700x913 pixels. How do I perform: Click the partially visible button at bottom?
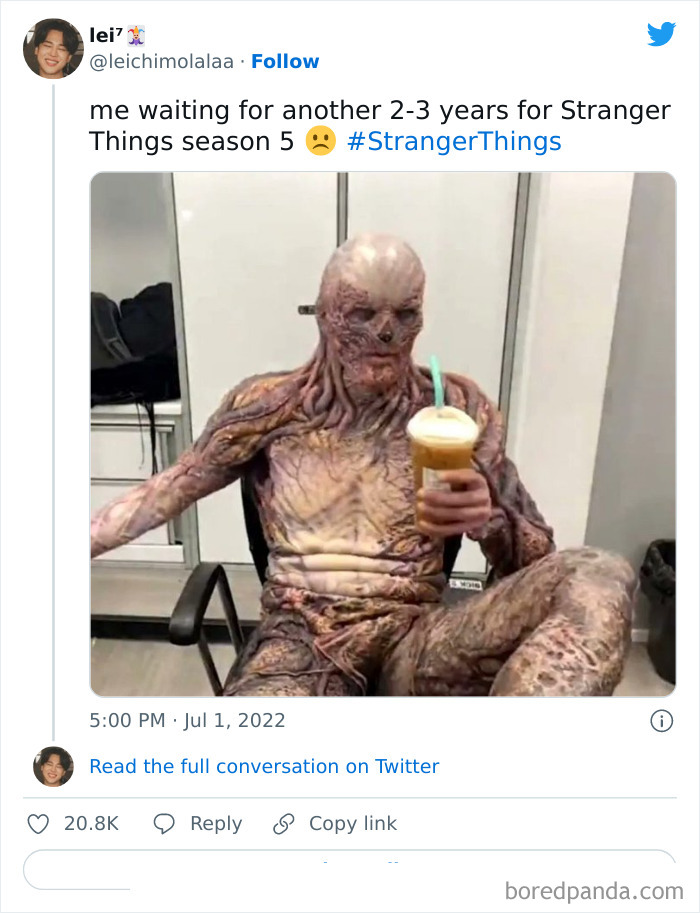(350, 868)
